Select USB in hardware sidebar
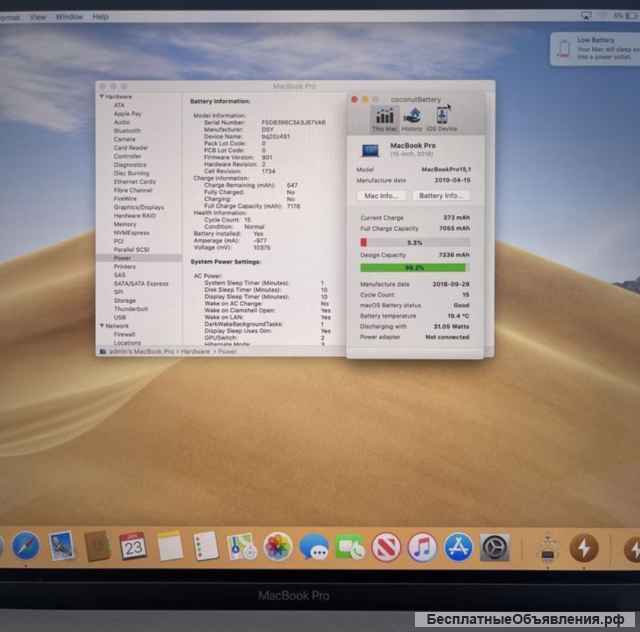640x632 pixels. pyautogui.click(x=120, y=317)
